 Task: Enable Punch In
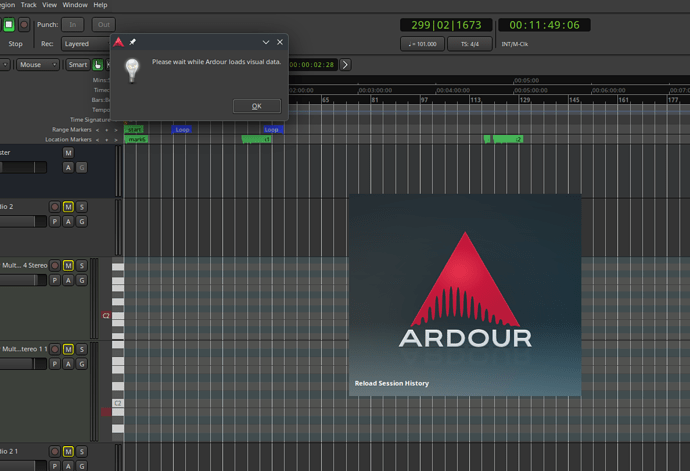tap(73, 25)
